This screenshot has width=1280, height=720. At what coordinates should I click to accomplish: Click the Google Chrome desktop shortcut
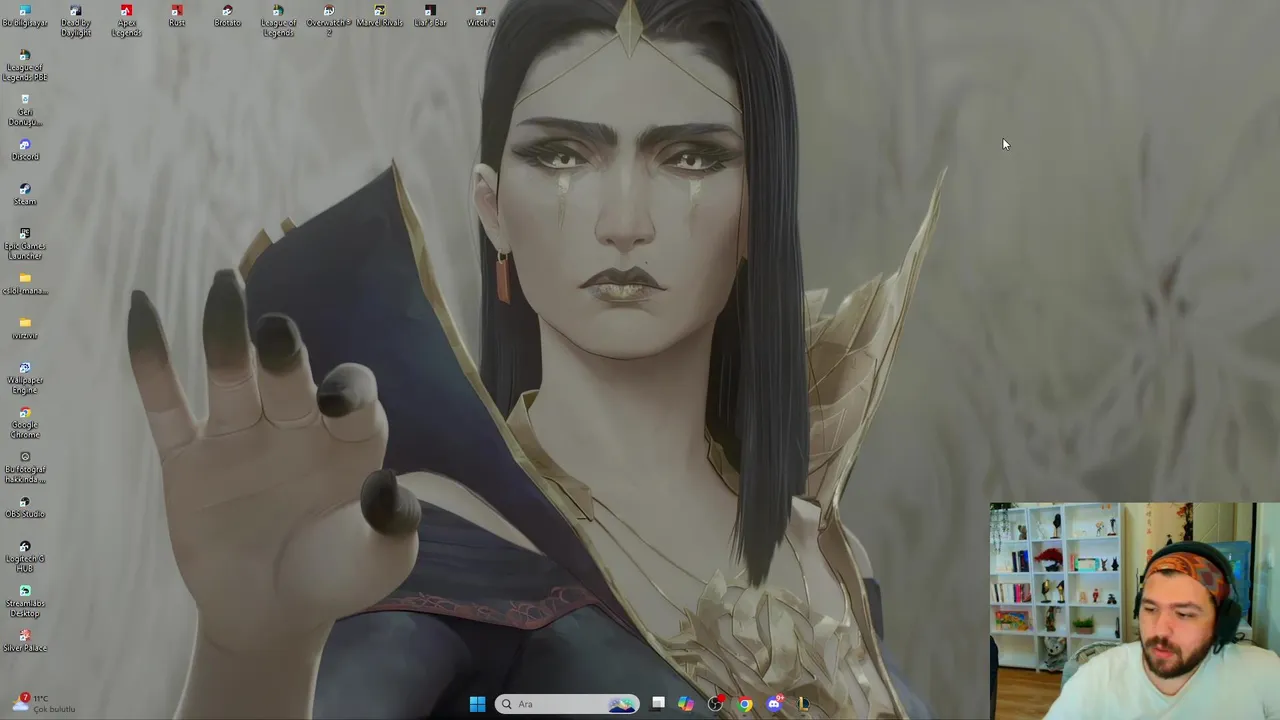[25, 424]
